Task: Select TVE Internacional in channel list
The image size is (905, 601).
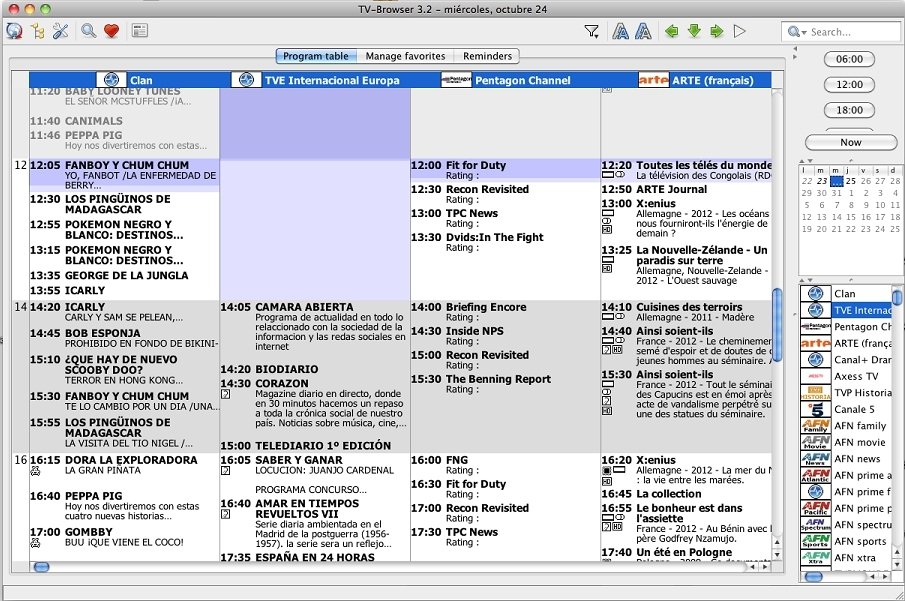Action: (846, 310)
